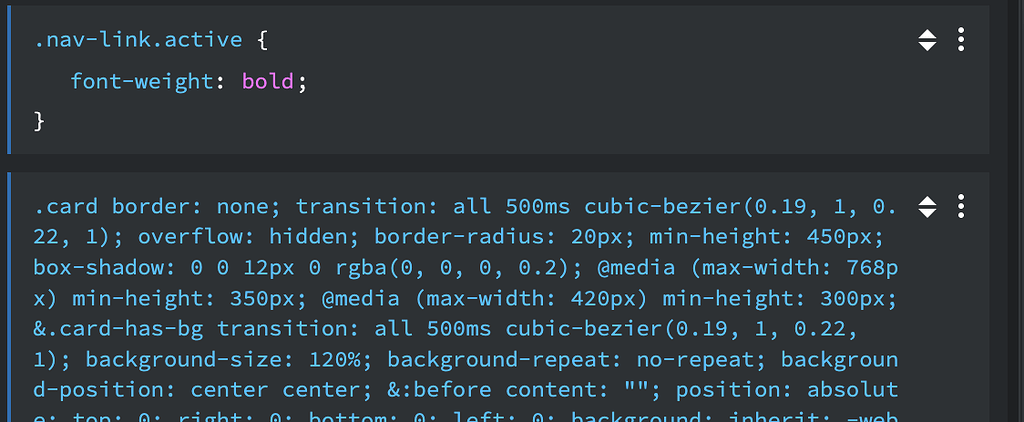
Task: Place cursor on font-weight property
Action: (144, 82)
